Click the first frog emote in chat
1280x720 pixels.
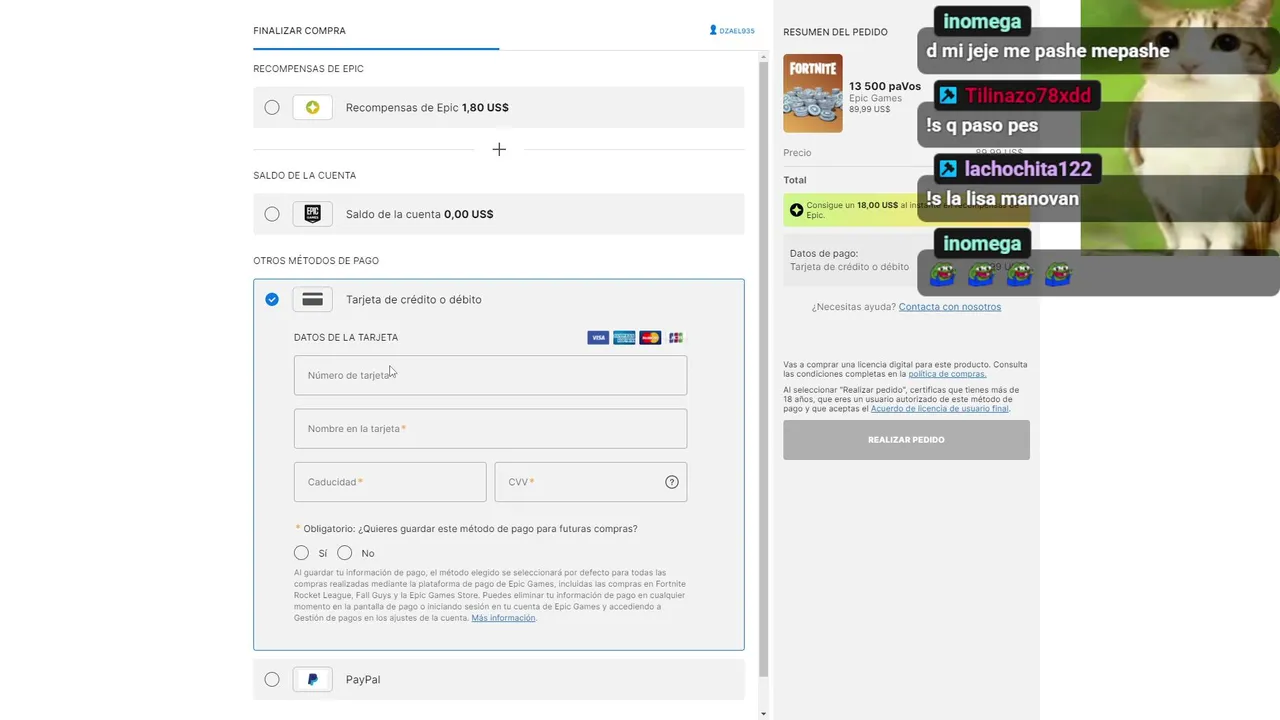(x=942, y=274)
